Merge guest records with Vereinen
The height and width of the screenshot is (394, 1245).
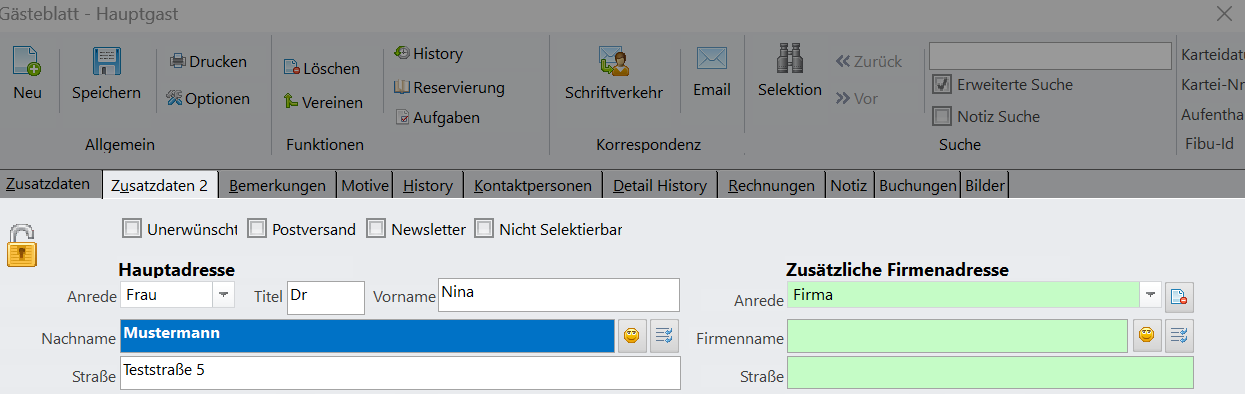pos(322,101)
